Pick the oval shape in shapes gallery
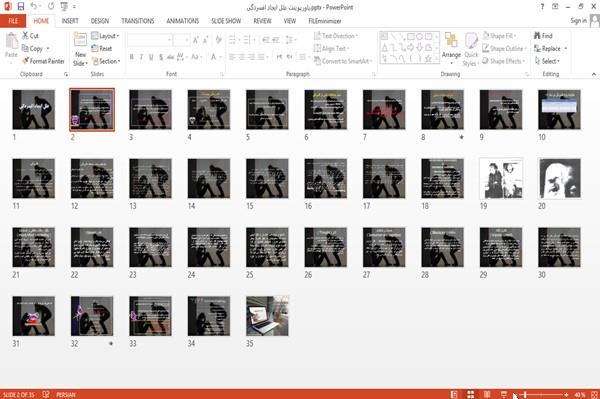The image size is (600, 399). pos(419,37)
